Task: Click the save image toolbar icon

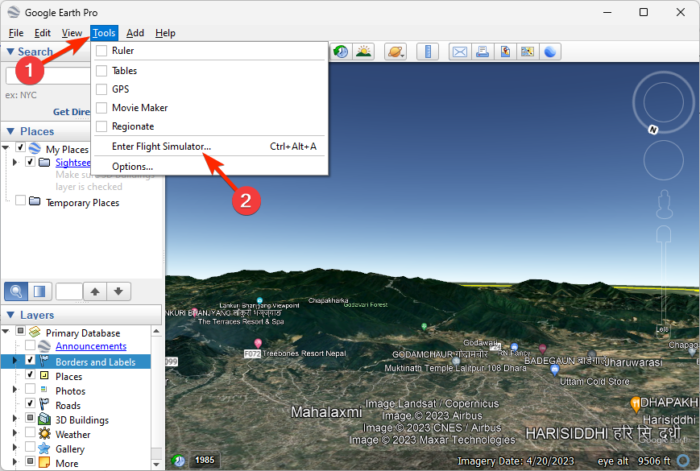Action: pyautogui.click(x=505, y=52)
